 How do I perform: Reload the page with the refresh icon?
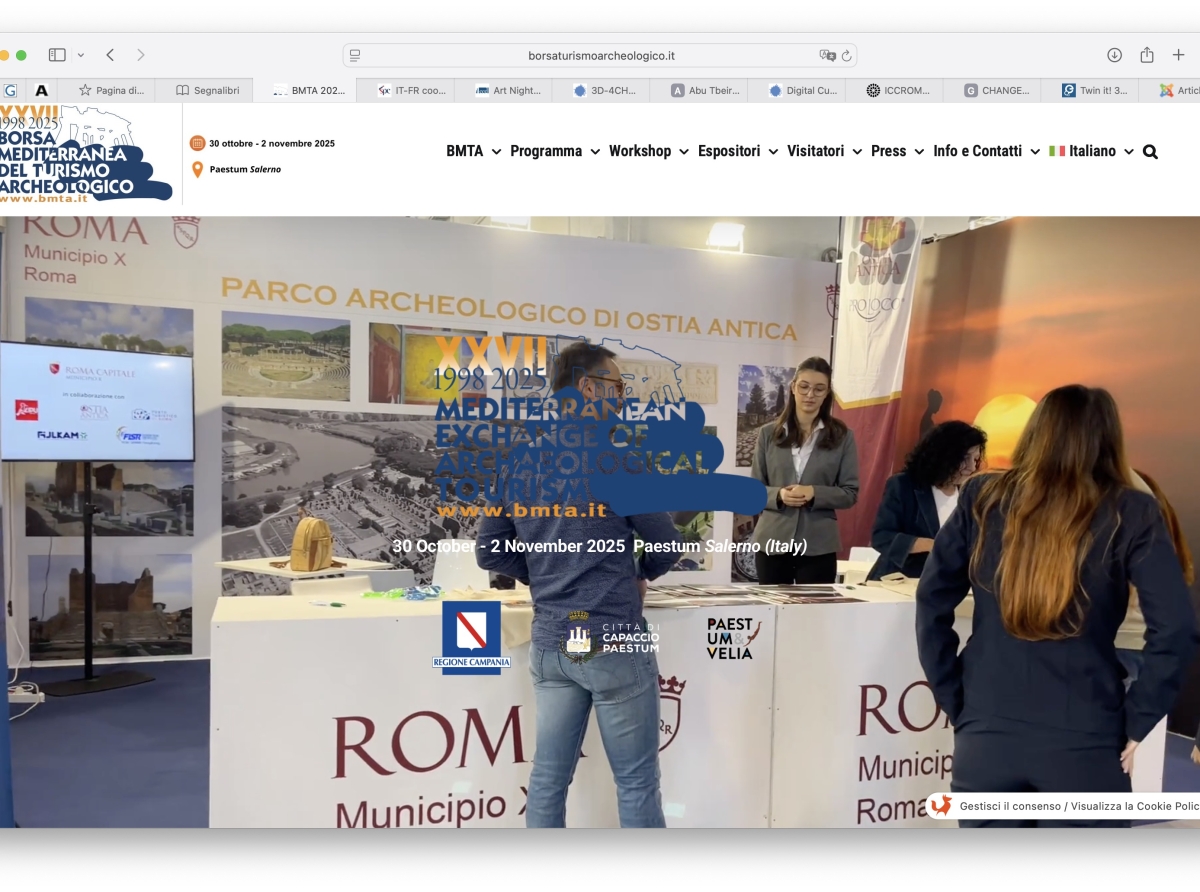[846, 56]
